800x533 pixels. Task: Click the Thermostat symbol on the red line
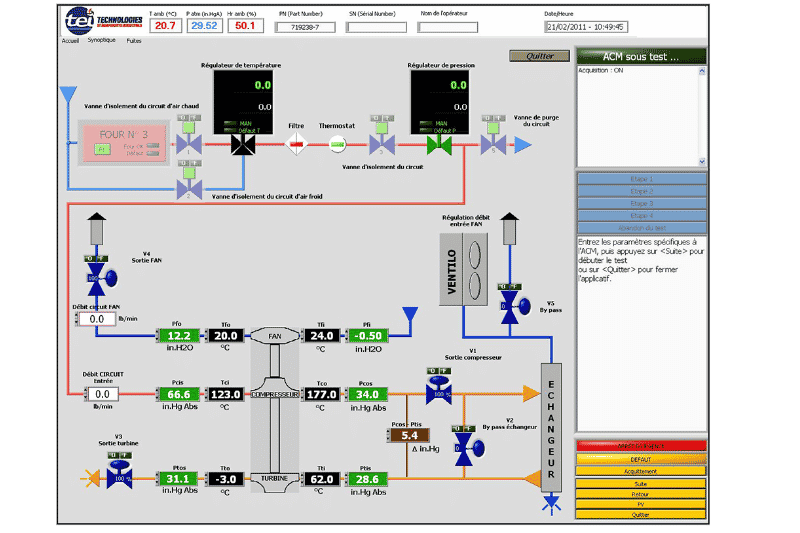[x=337, y=146]
